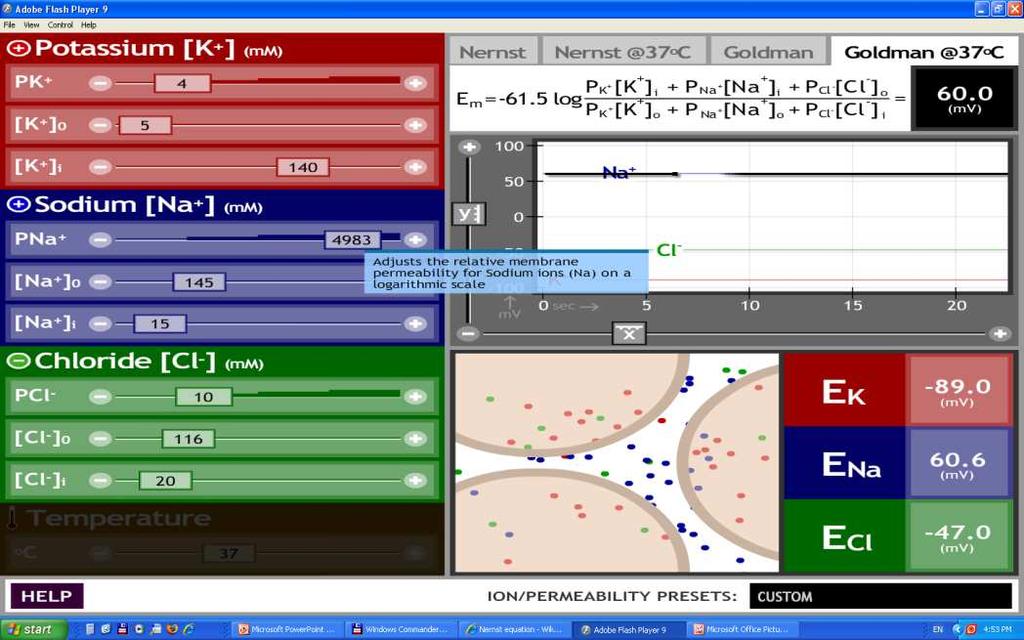Viewport: 1024px width, 640px height.
Task: Toggle the Chloride section minus circle
Action: click(18, 361)
